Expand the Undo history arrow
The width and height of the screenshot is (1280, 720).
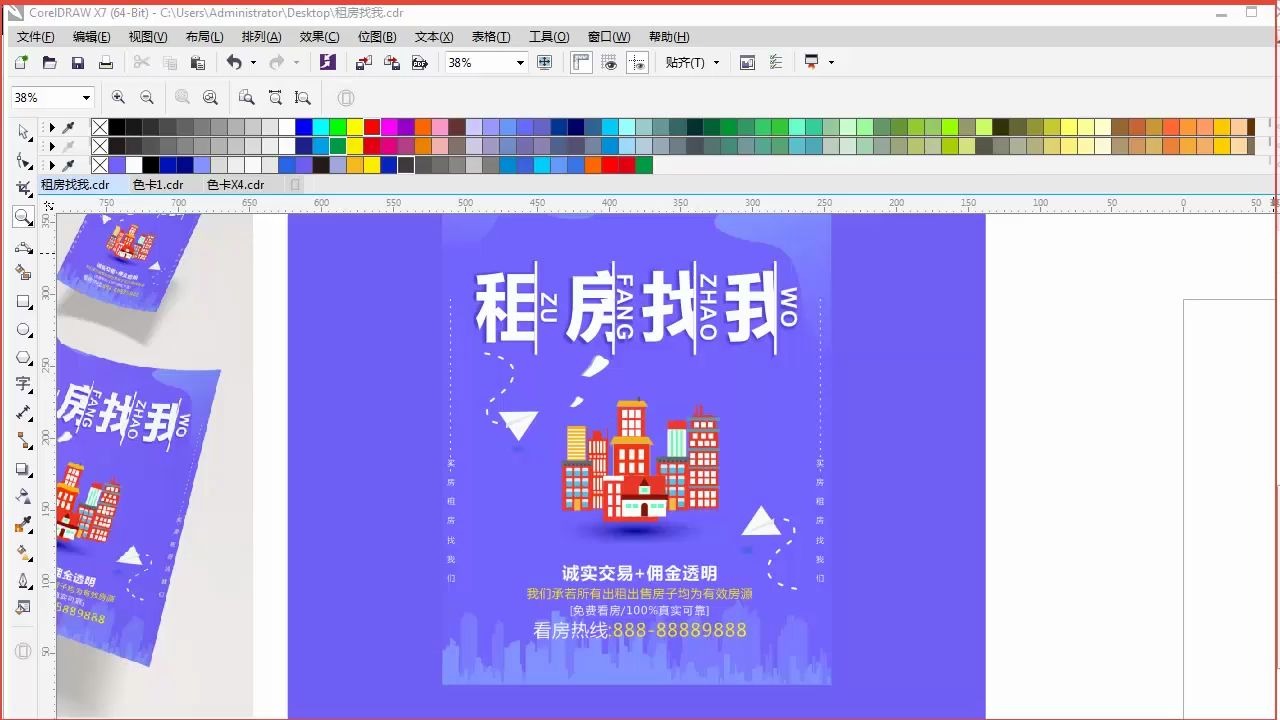tap(253, 62)
